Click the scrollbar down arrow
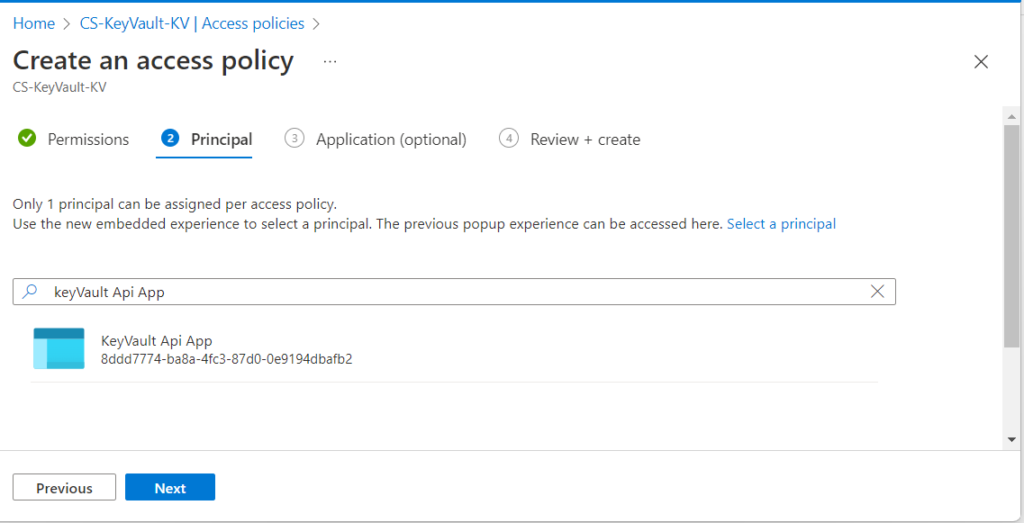The width and height of the screenshot is (1024, 523). pyautogui.click(x=1012, y=439)
